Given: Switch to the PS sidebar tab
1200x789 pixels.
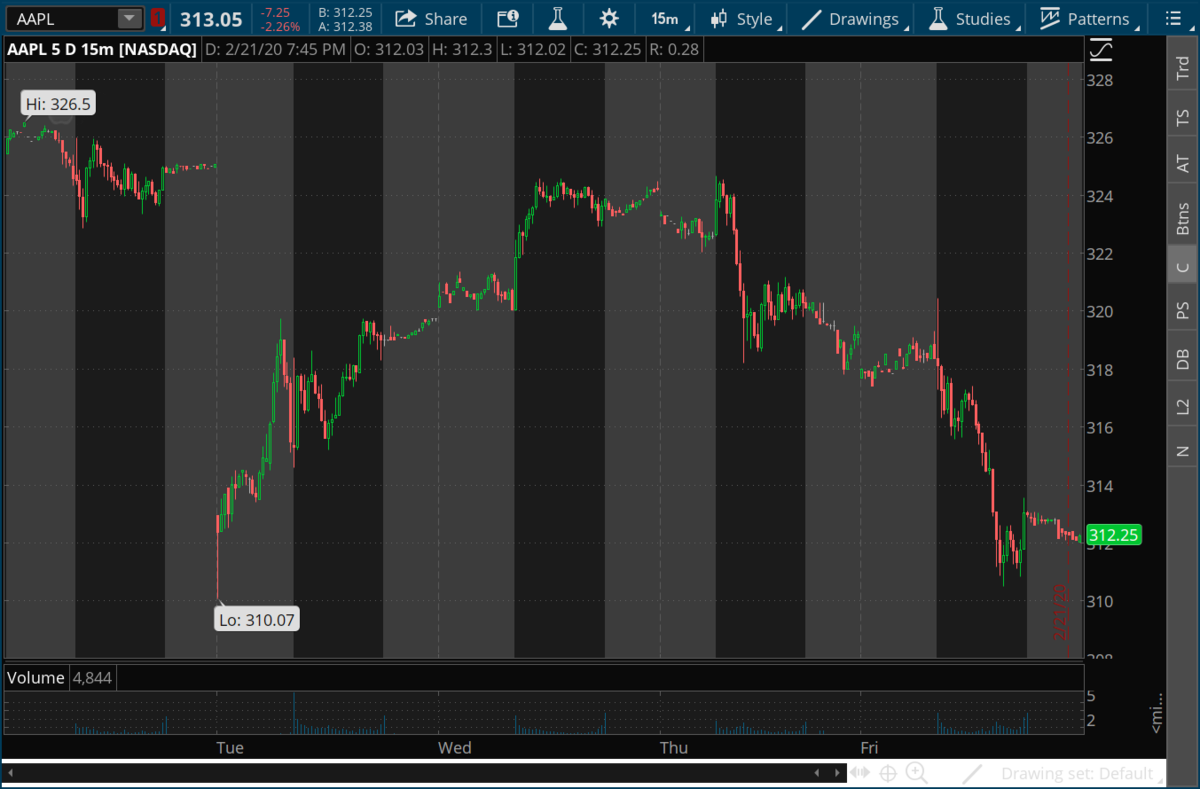Looking at the screenshot, I should pyautogui.click(x=1182, y=312).
